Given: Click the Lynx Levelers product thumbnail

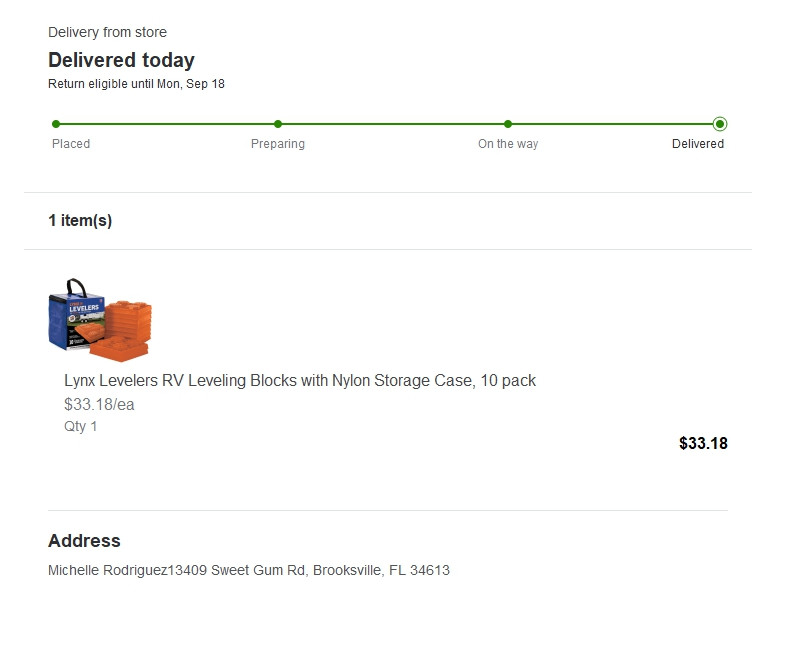Looking at the screenshot, I should 100,317.
